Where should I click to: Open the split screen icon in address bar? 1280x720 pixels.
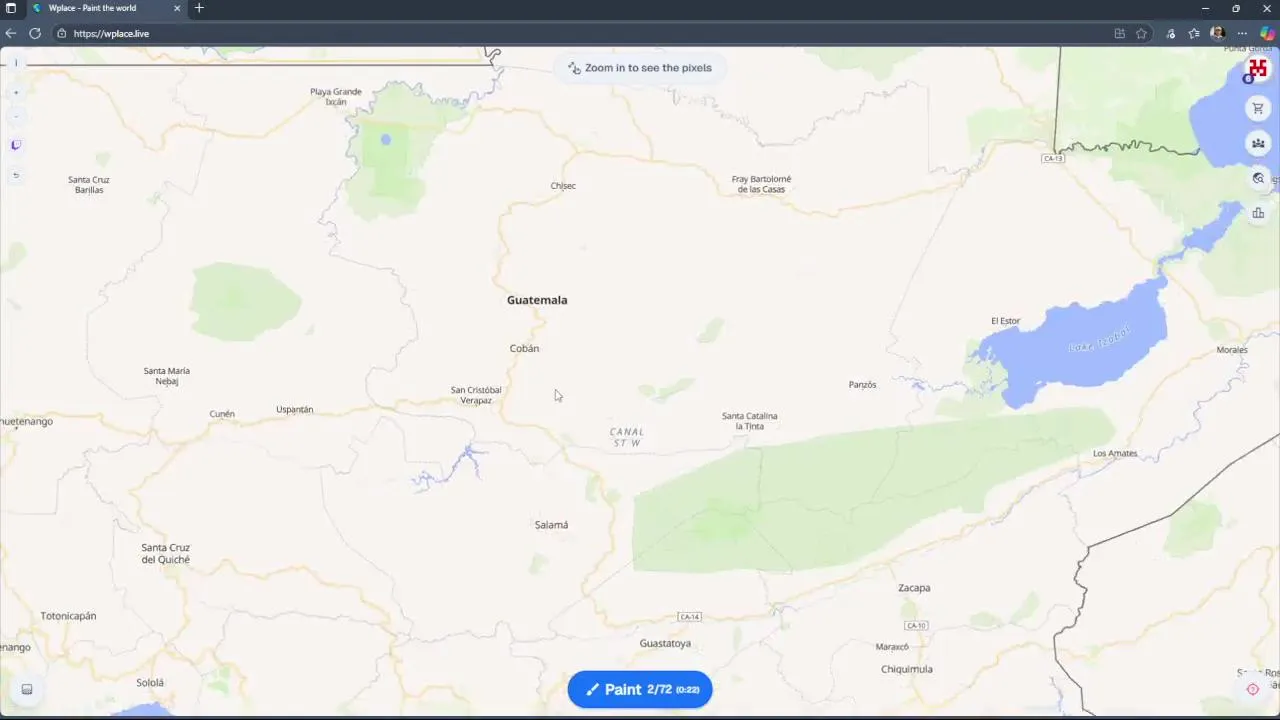coord(1119,33)
